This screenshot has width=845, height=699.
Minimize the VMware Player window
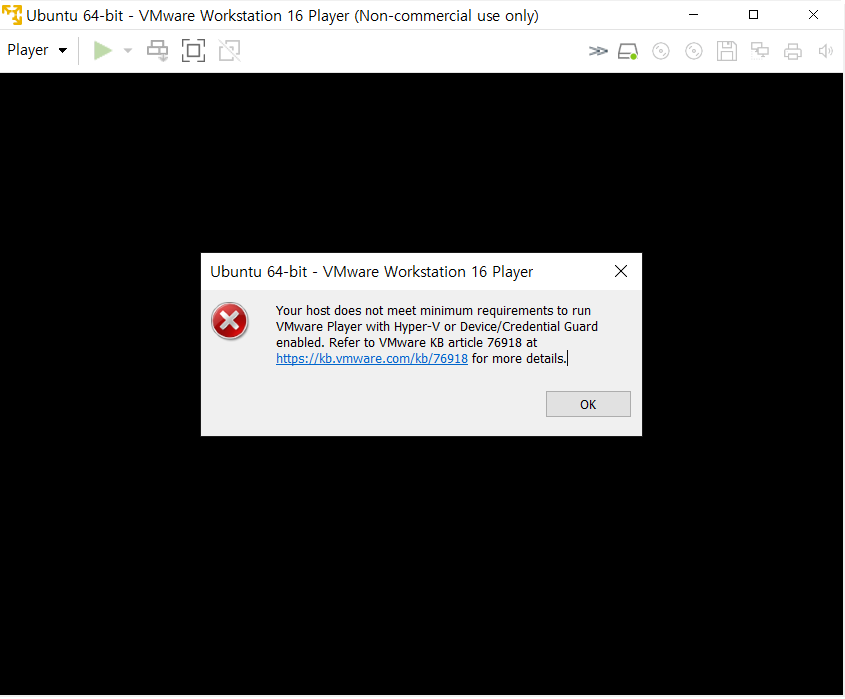[694, 15]
